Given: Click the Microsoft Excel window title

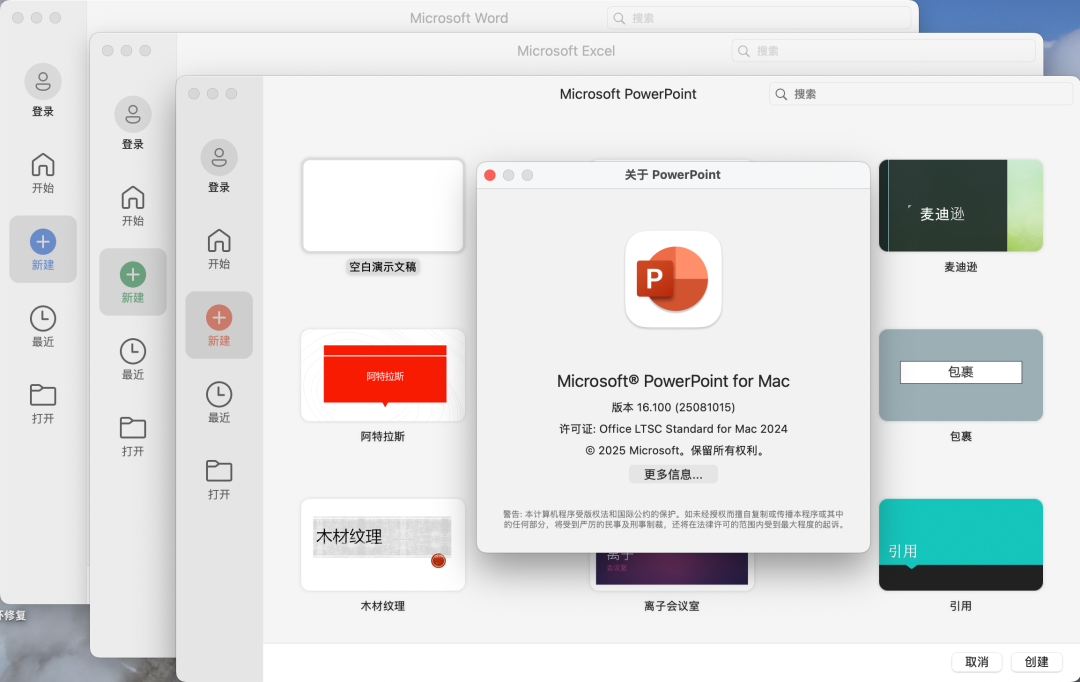Looking at the screenshot, I should click(566, 51).
